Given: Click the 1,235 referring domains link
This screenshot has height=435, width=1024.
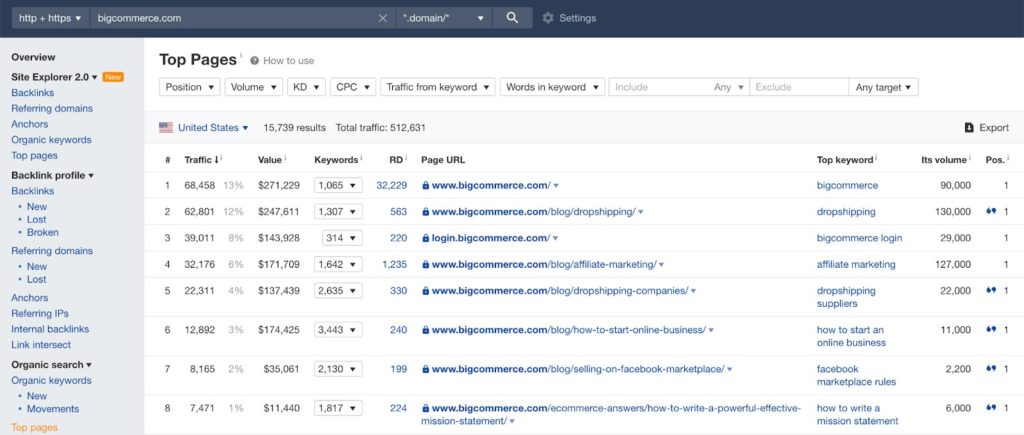Looking at the screenshot, I should click(x=394, y=265).
